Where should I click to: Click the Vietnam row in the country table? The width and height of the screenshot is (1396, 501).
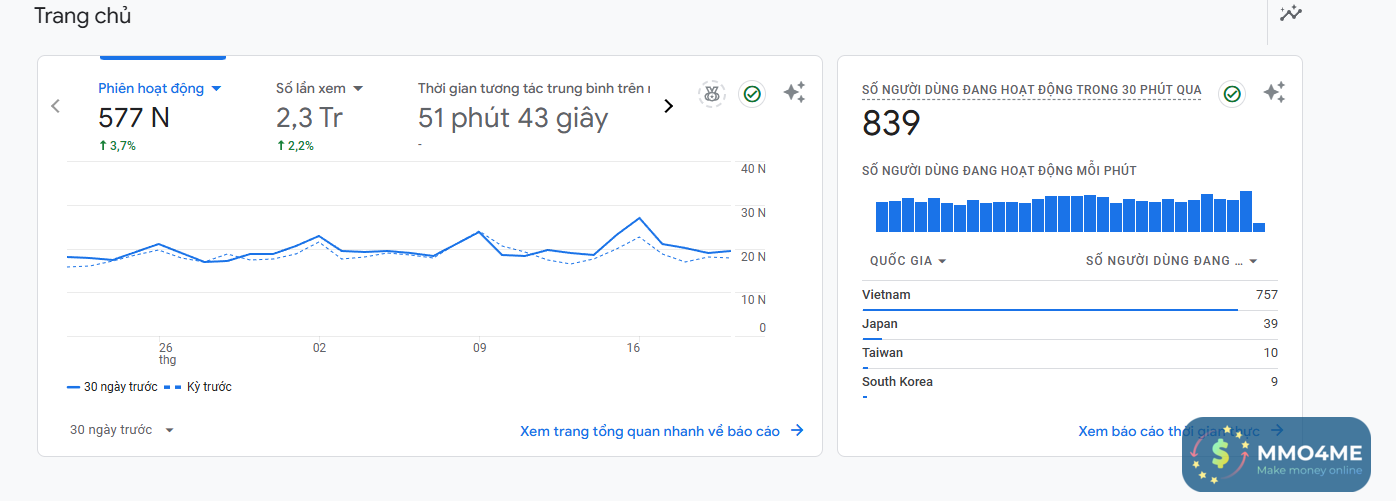click(1069, 295)
